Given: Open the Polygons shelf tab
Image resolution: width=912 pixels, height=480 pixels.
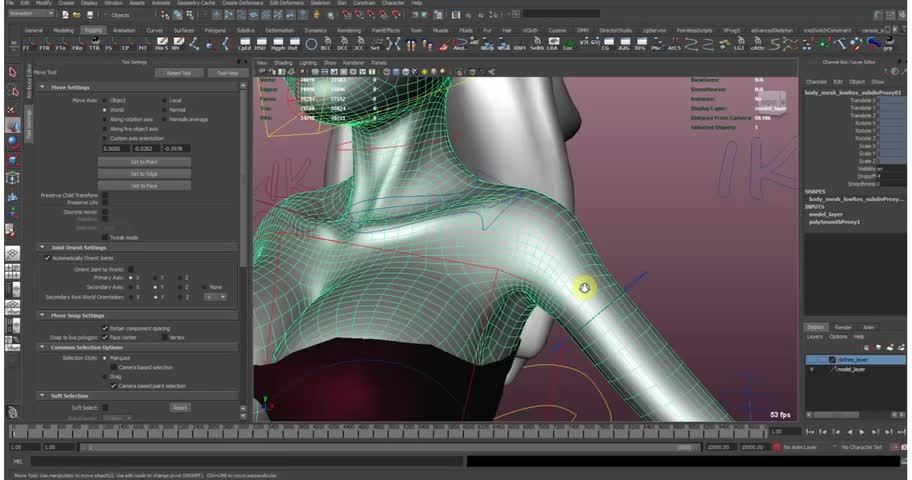Looking at the screenshot, I should coord(216,30).
